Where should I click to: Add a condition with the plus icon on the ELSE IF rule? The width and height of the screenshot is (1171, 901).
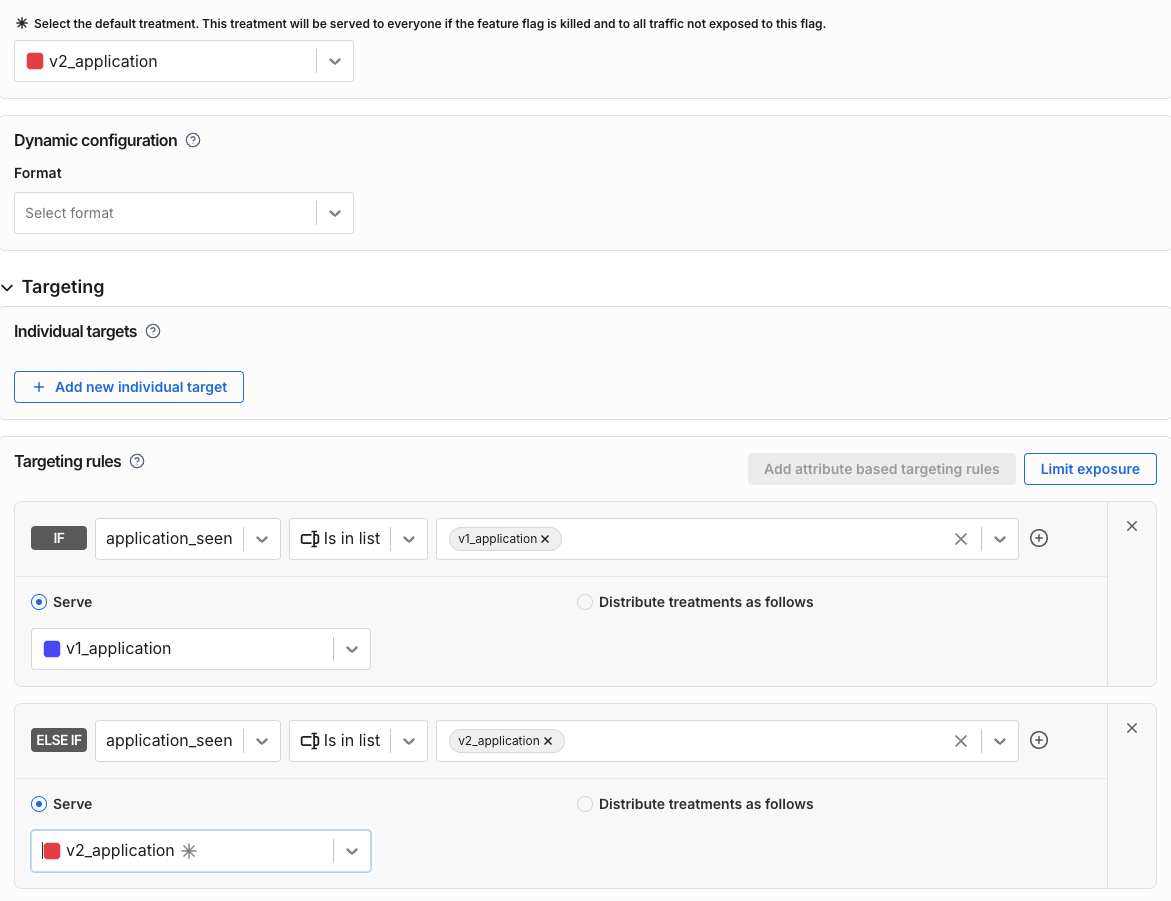tap(1038, 740)
